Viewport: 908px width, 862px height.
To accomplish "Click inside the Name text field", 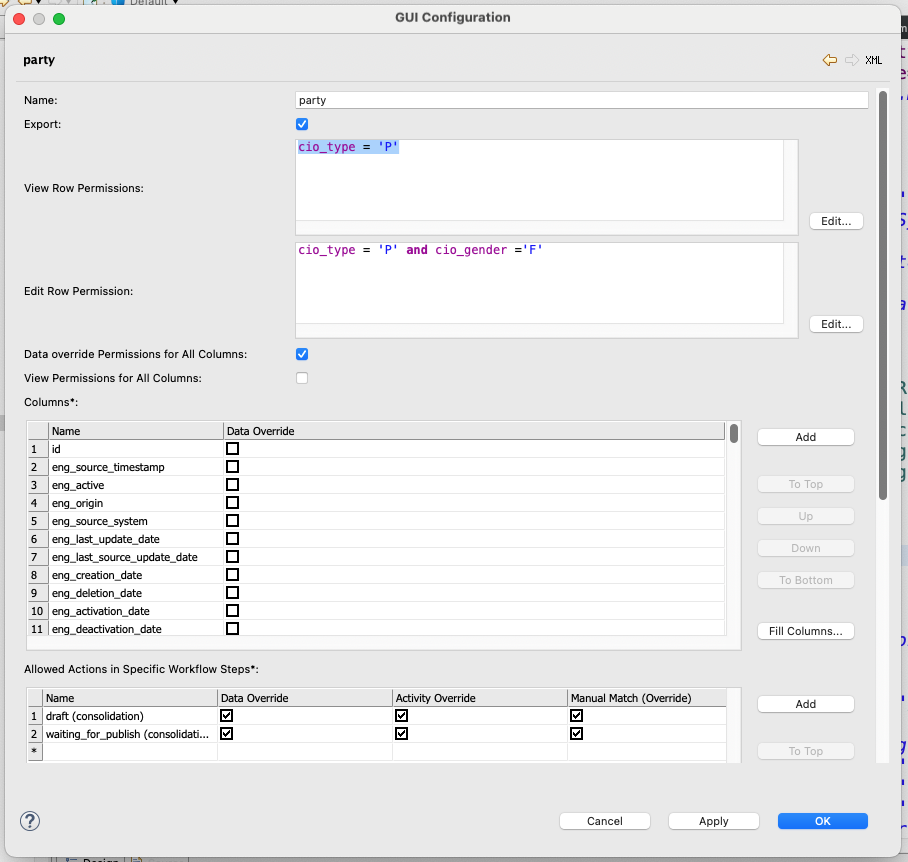I will tap(580, 99).
